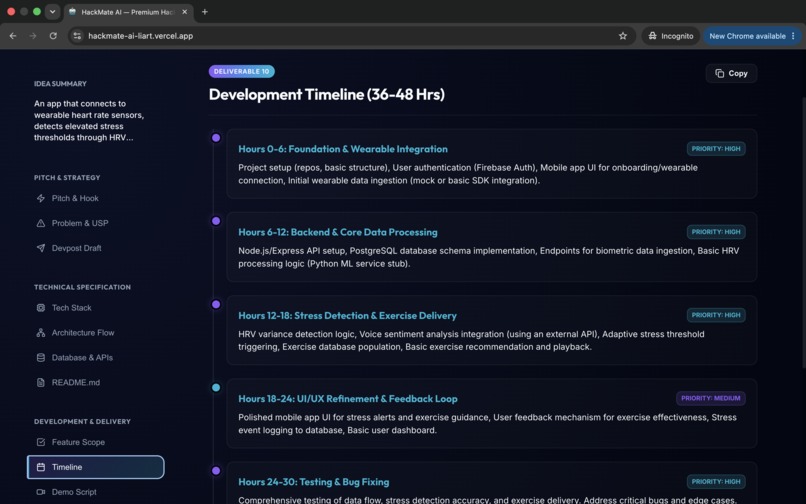Close the HackMate AI tab
The height and width of the screenshot is (504, 806).
(185, 12)
